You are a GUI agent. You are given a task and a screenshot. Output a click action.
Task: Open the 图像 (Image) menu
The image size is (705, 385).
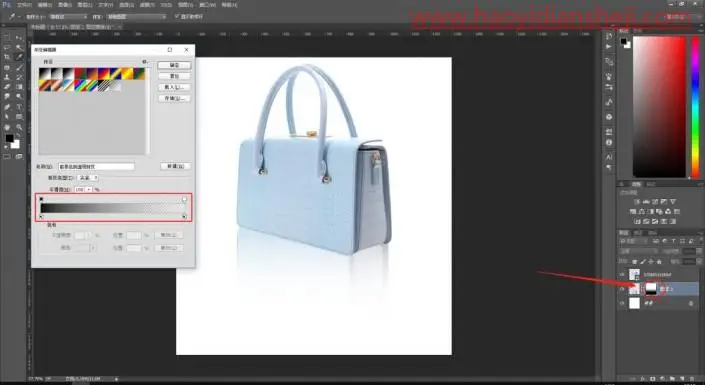tap(65, 5)
